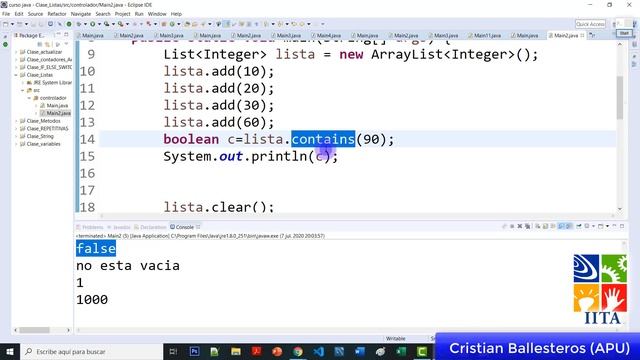The width and height of the screenshot is (640, 360).
Task: Click the Terminate button in console toolbar
Action: [x=512, y=226]
